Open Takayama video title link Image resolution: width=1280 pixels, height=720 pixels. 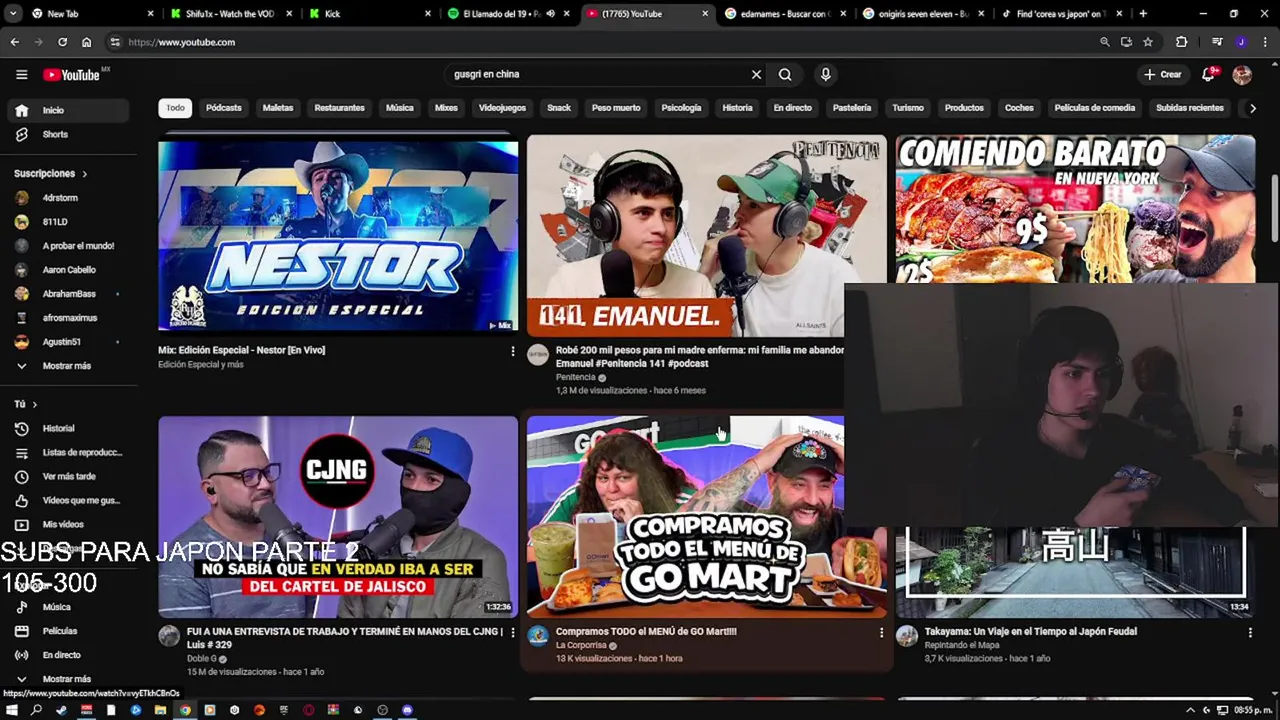(x=1030, y=632)
